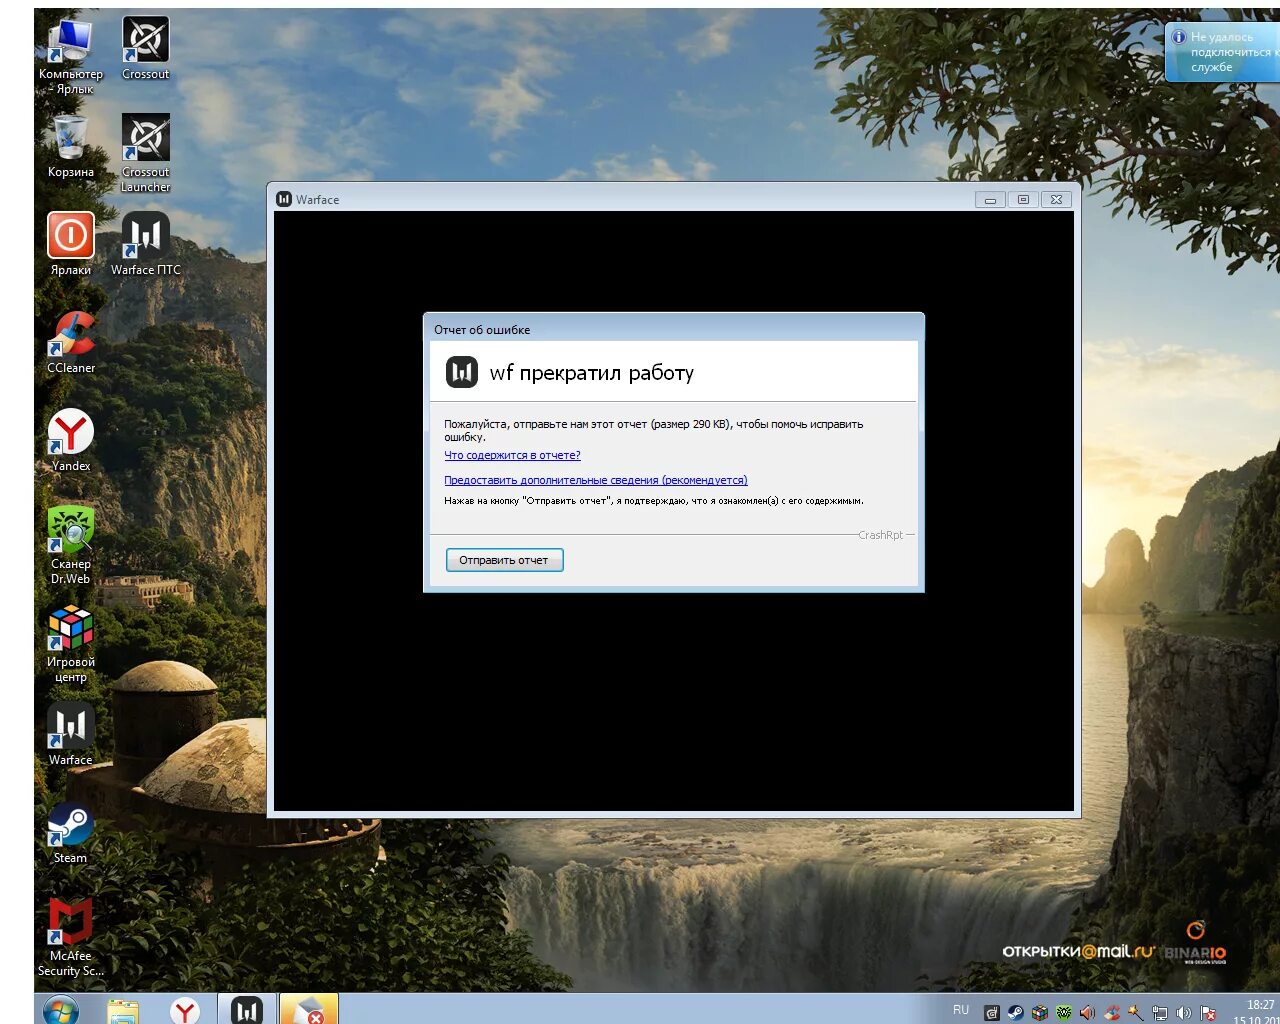Viewport: 1280px width, 1024px height.
Task: Select the Crossout desktop shortcut
Action: [x=146, y=48]
